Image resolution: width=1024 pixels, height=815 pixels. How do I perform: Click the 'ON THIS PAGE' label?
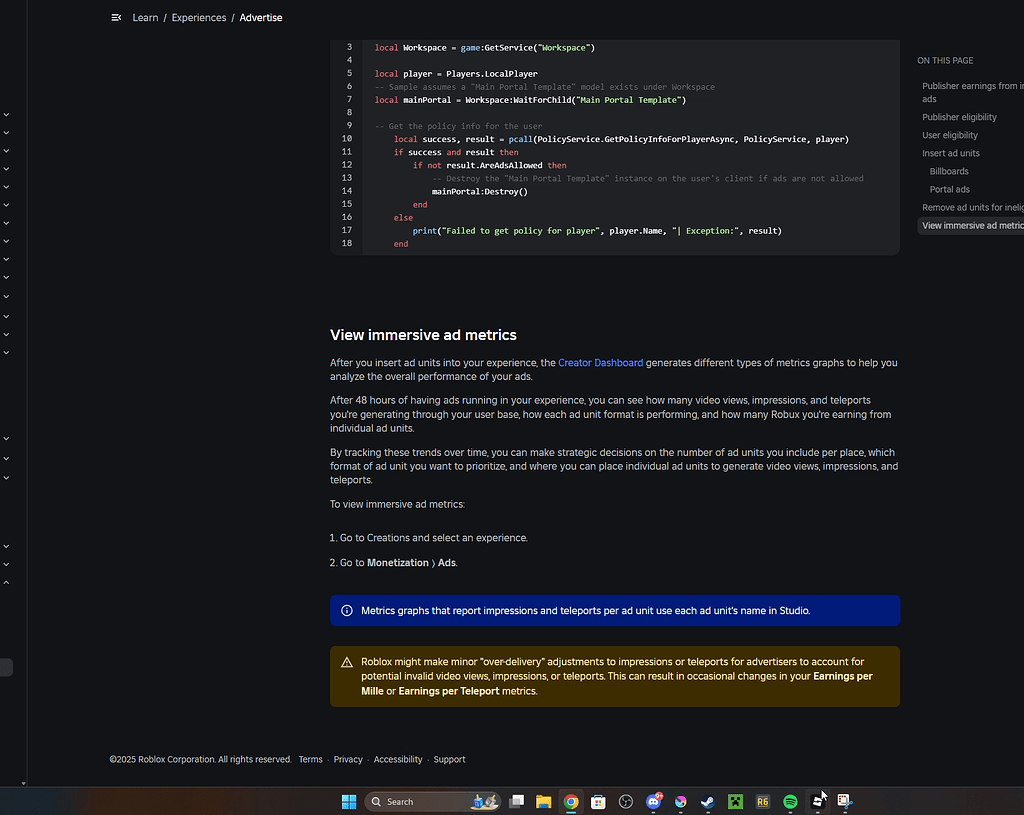(x=945, y=60)
